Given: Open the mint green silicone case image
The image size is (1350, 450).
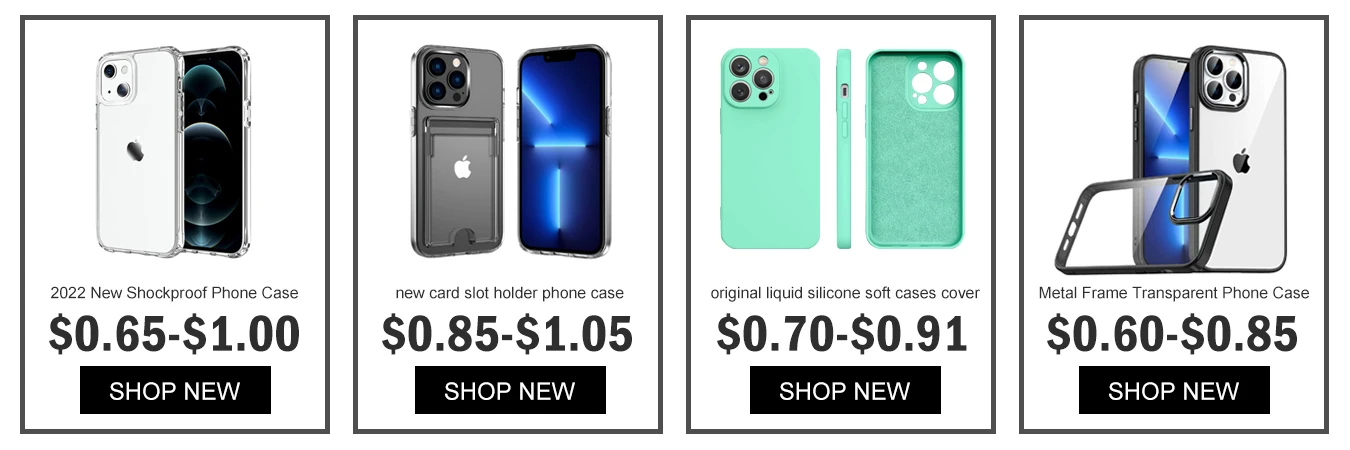Looking at the screenshot, I should (842, 149).
